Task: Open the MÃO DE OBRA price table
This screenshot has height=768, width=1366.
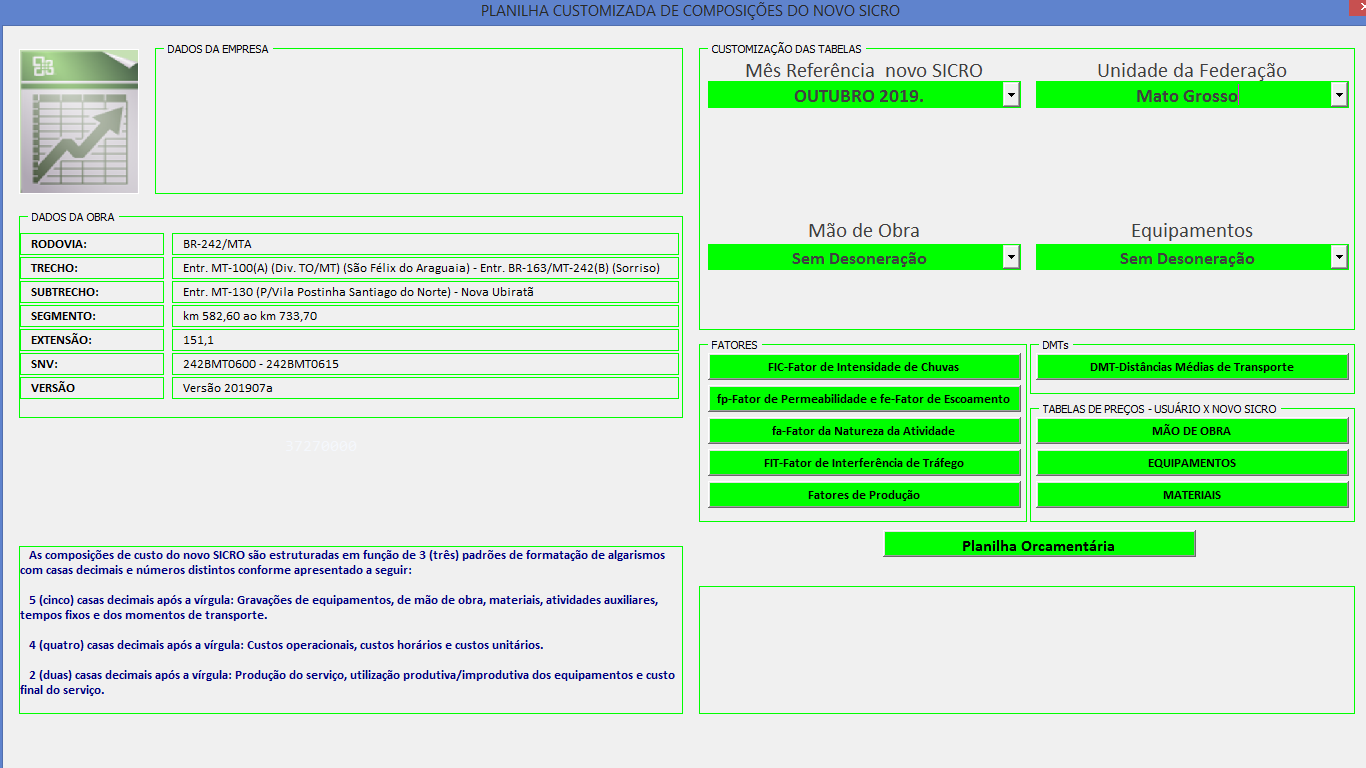Action: tap(1192, 431)
